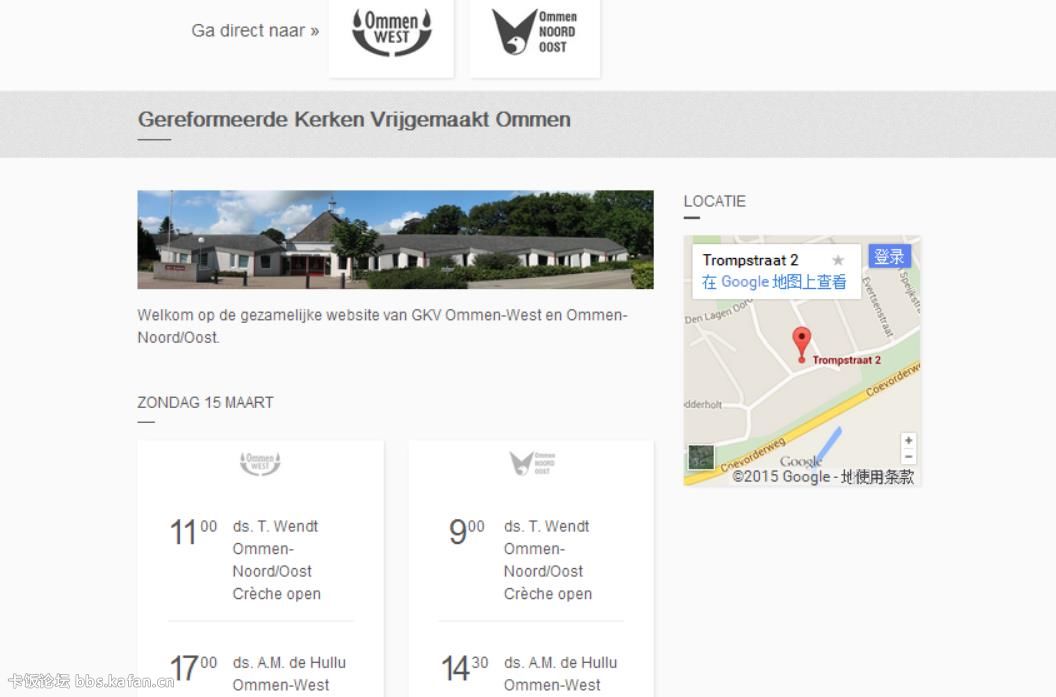
Task: Switch map to satellite view thumbnail
Action: click(701, 458)
